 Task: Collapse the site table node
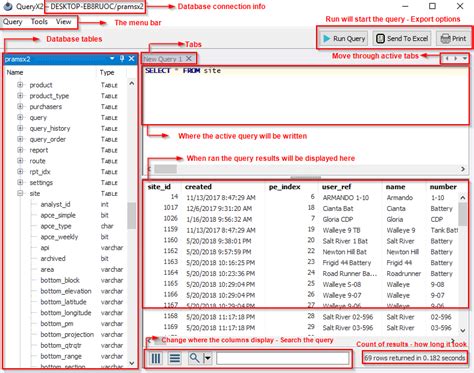click(x=20, y=193)
